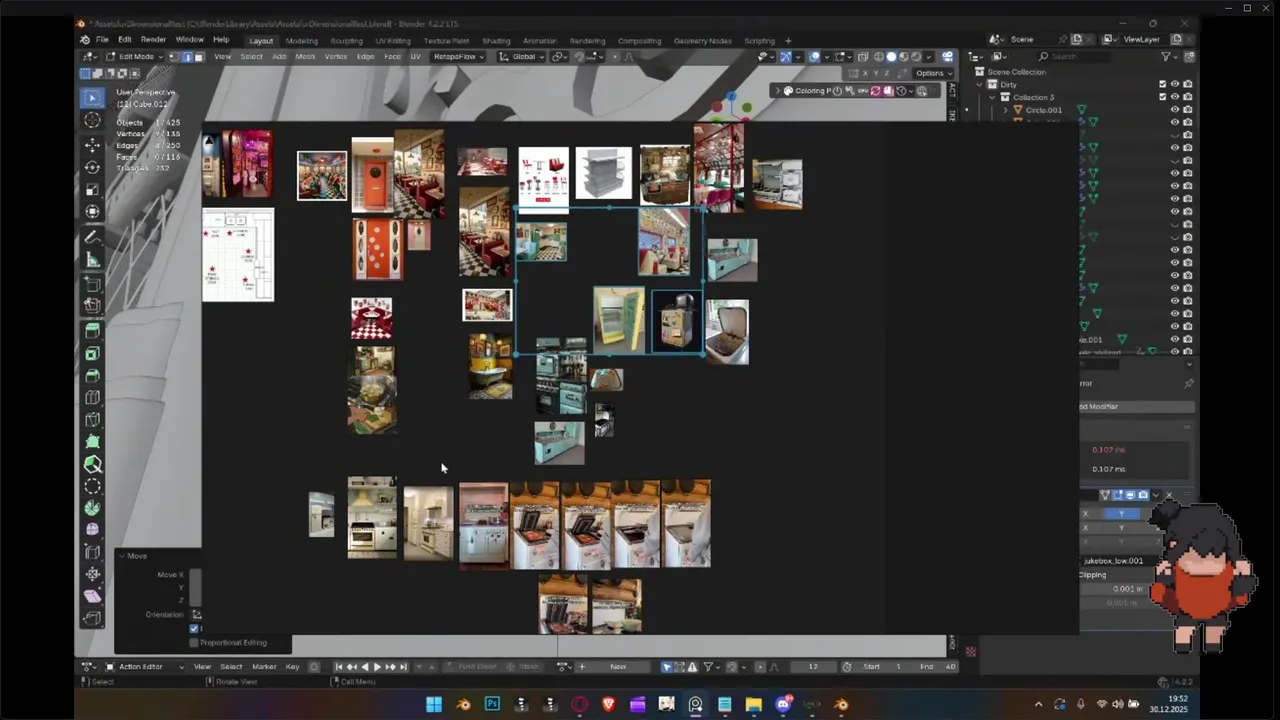Open the Global orientation dropdown
1280x720 pixels.
[x=521, y=57]
